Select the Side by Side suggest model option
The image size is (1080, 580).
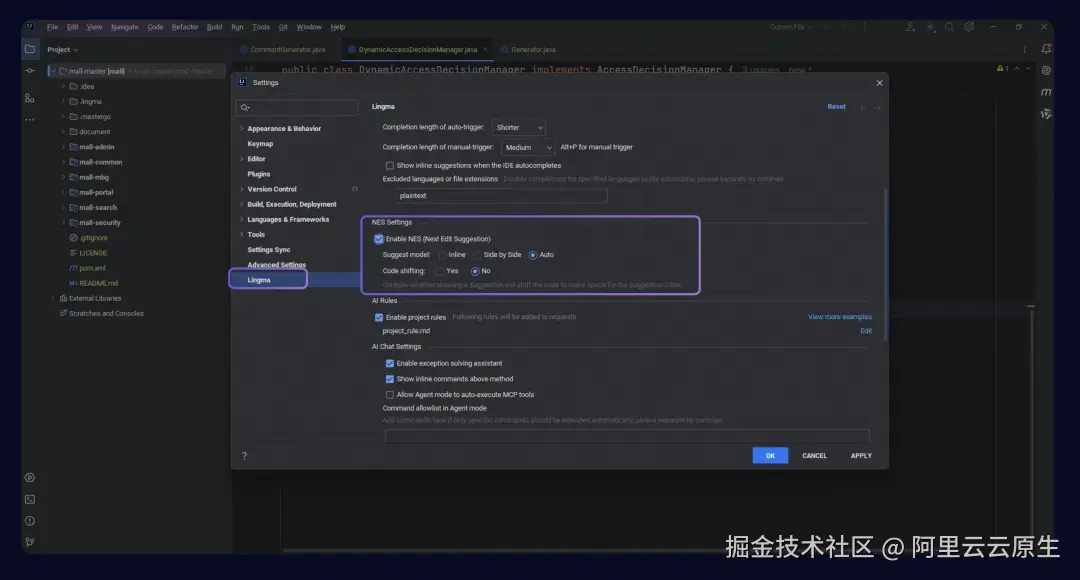click(479, 254)
